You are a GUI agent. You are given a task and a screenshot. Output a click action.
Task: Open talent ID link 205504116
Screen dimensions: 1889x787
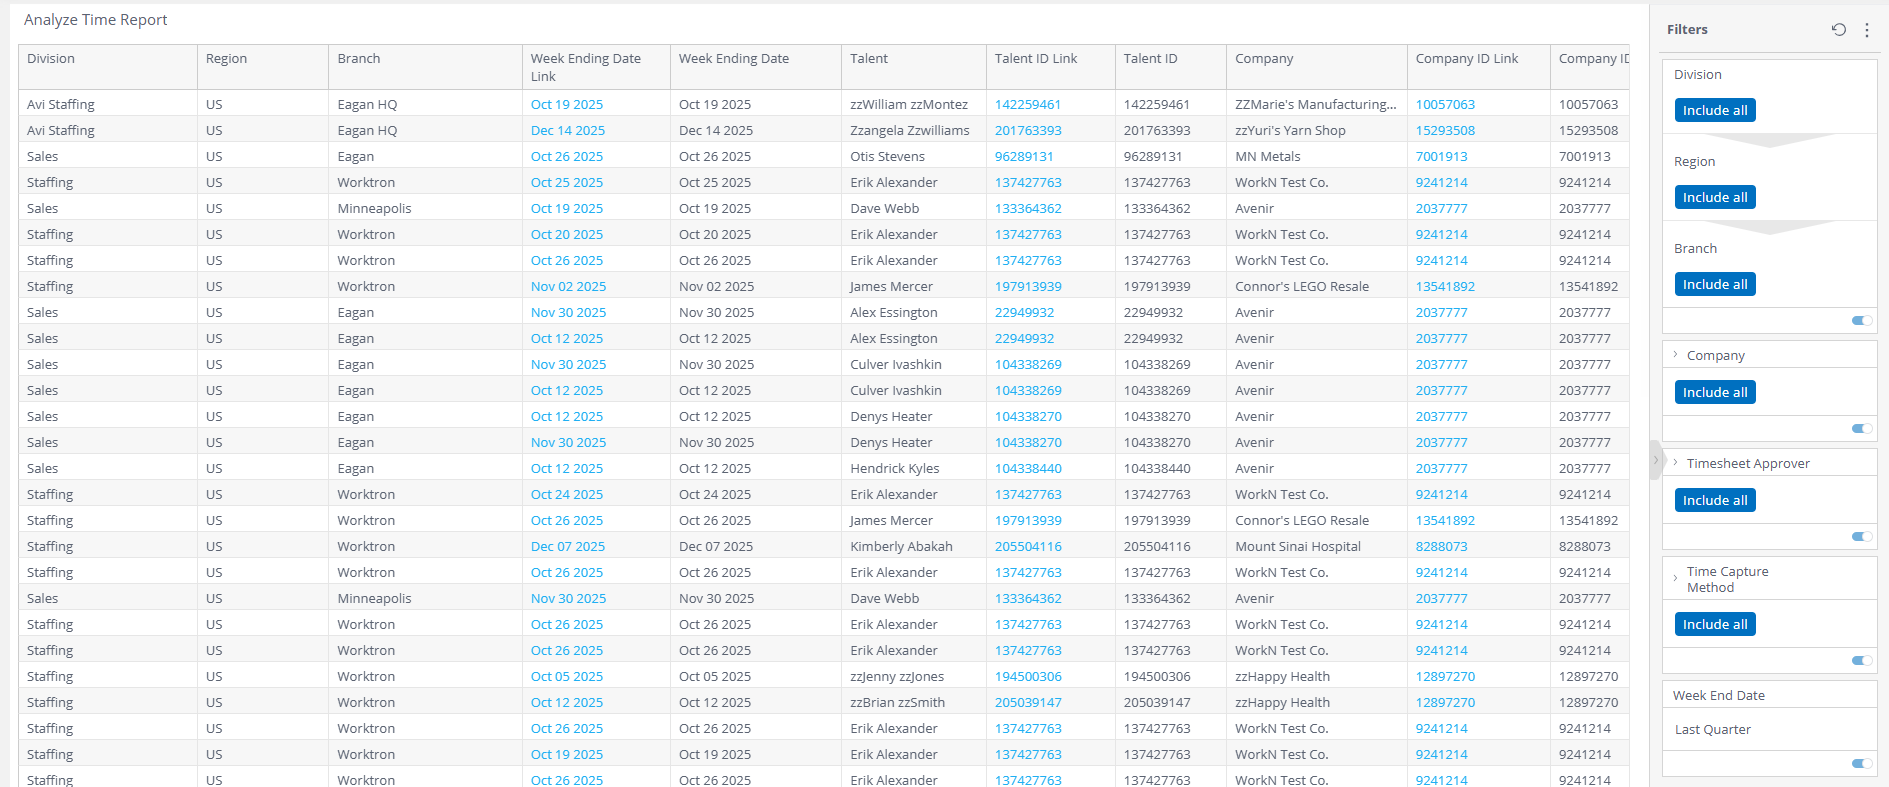1028,546
